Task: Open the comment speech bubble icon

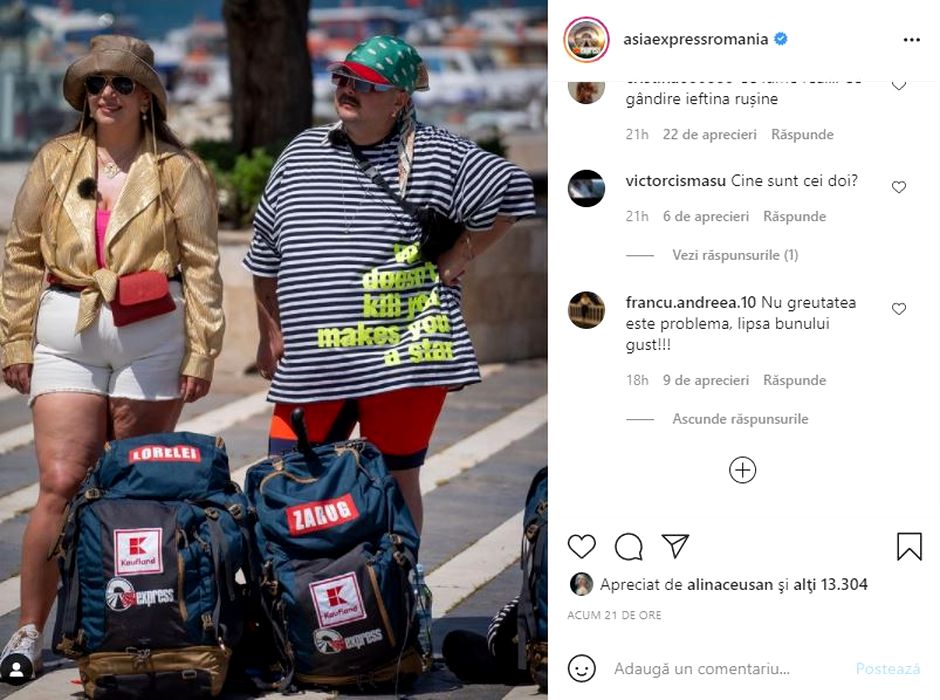Action: pos(629,547)
